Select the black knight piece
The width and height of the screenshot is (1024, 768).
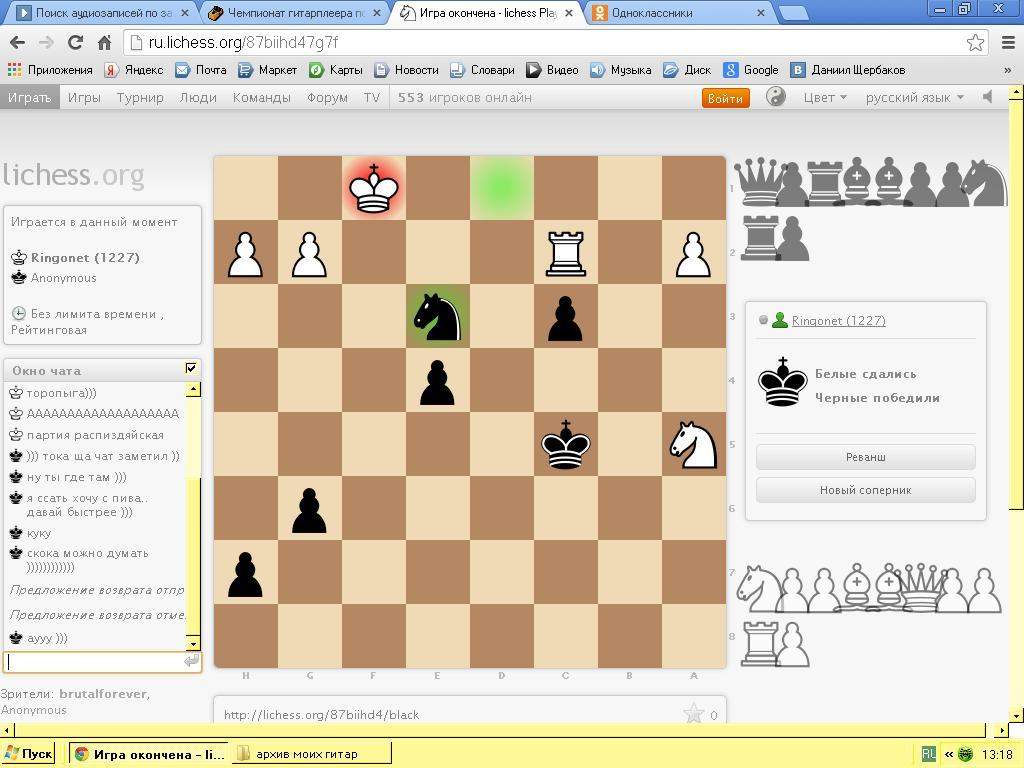coord(438,317)
